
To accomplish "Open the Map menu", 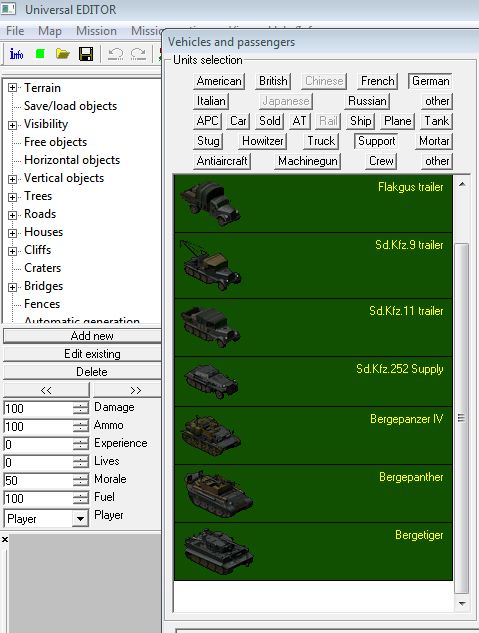I will click(x=50, y=31).
